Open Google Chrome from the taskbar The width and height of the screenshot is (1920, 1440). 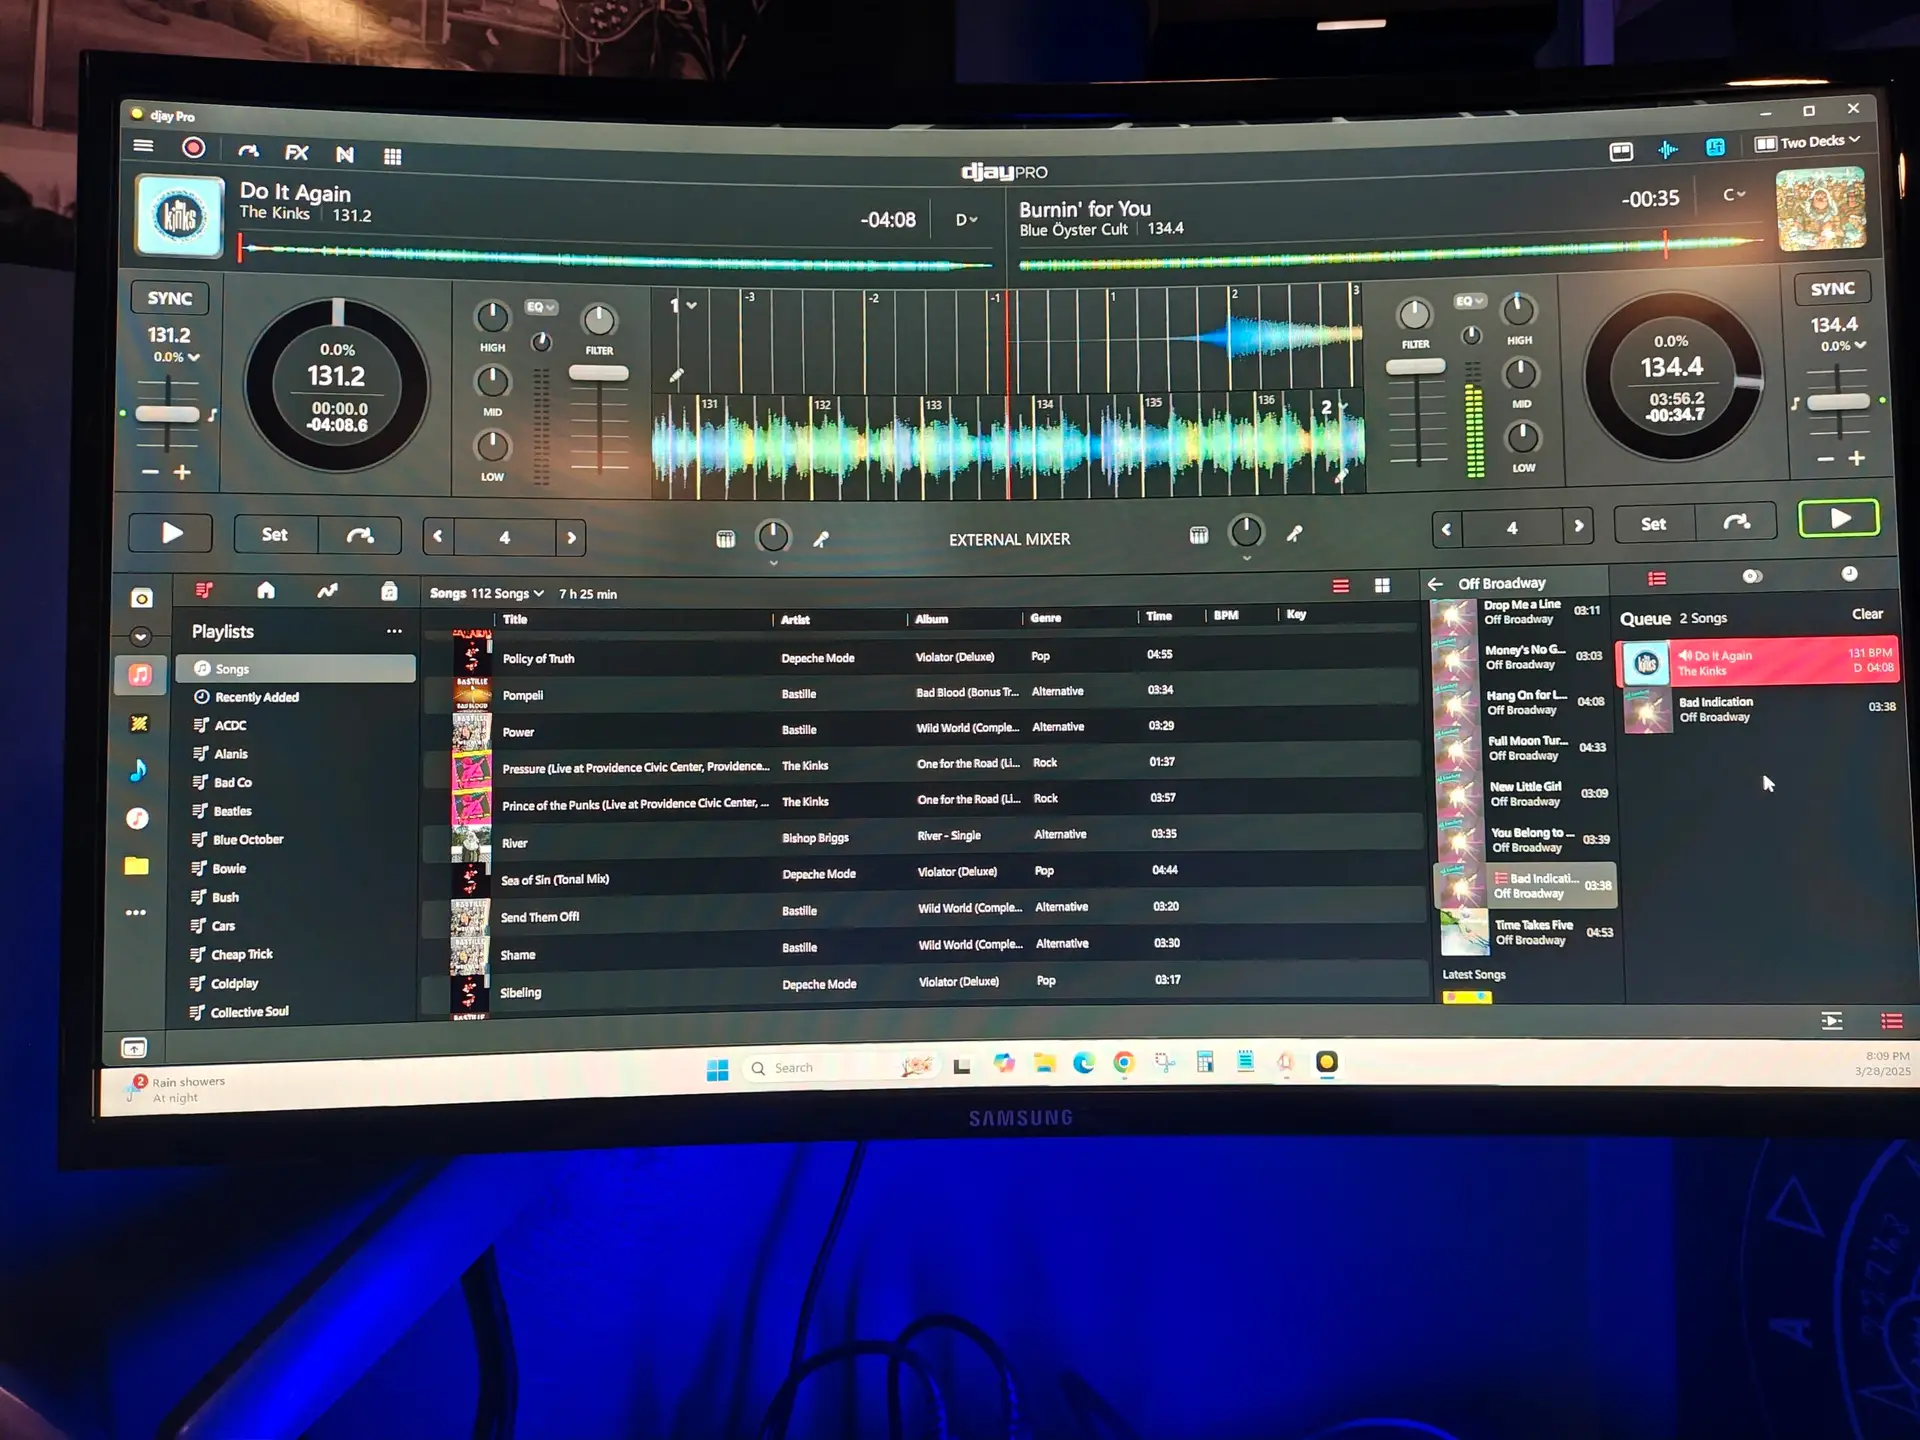click(1124, 1063)
